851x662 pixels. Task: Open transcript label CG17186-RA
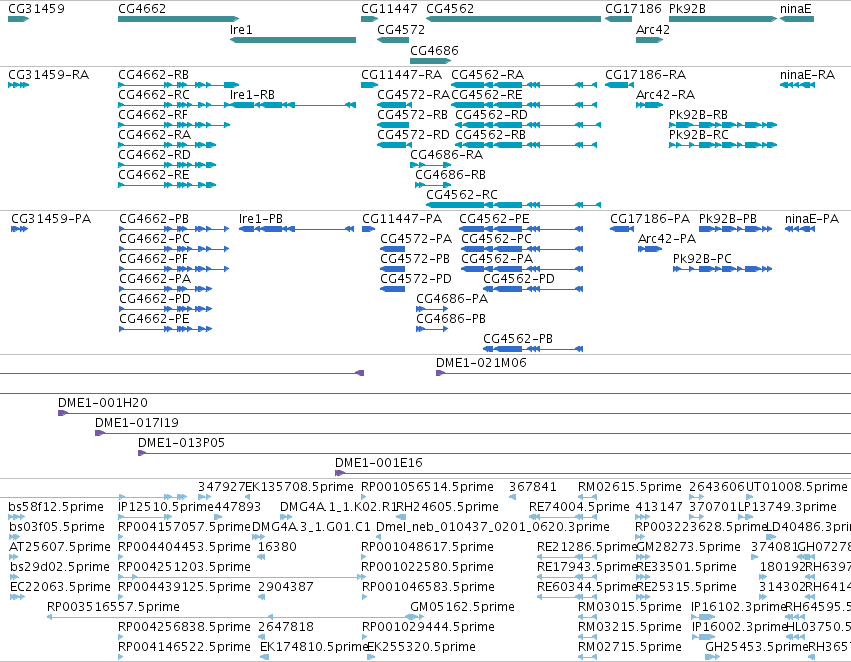(x=645, y=74)
